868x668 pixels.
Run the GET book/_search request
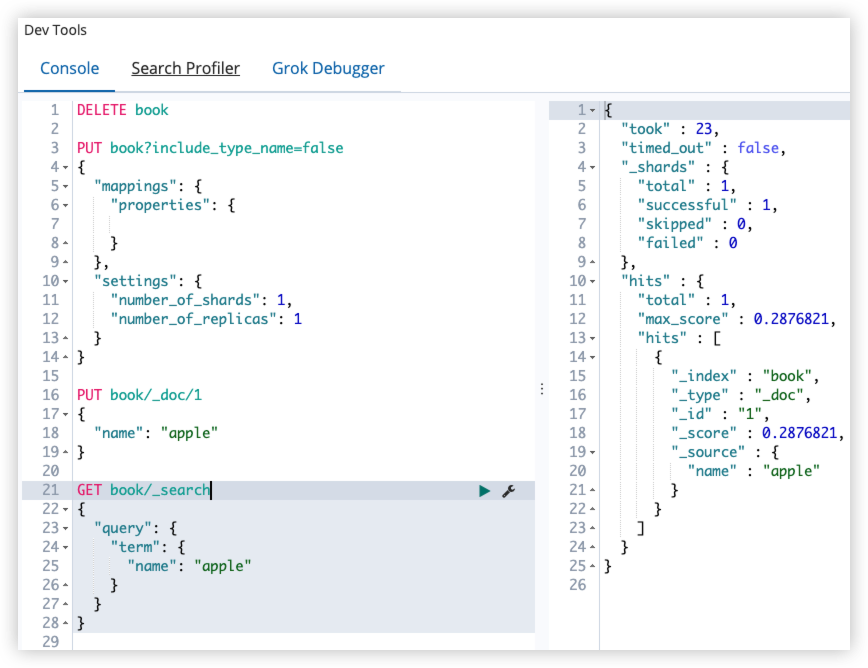(x=484, y=490)
